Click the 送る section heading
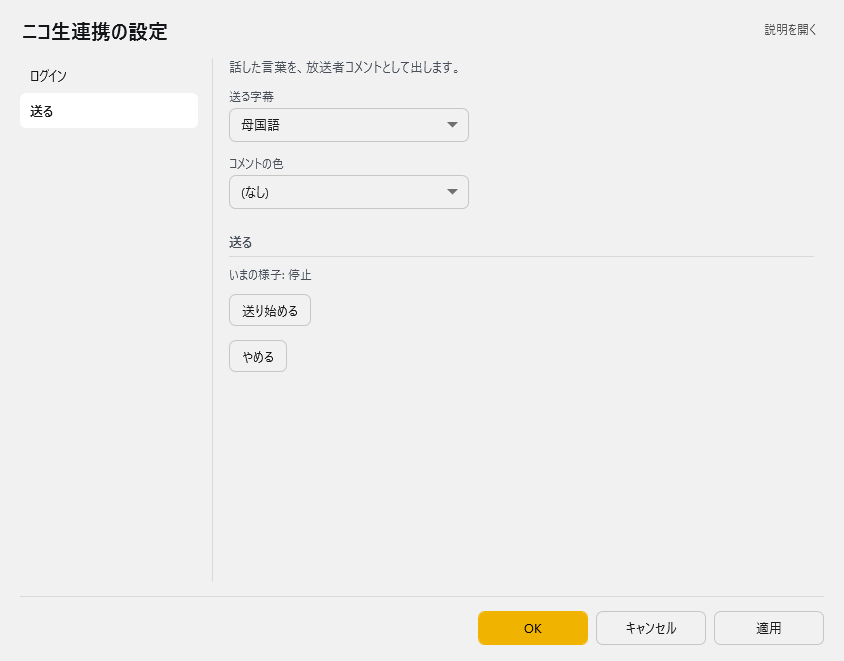This screenshot has width=844, height=661. click(x=241, y=243)
